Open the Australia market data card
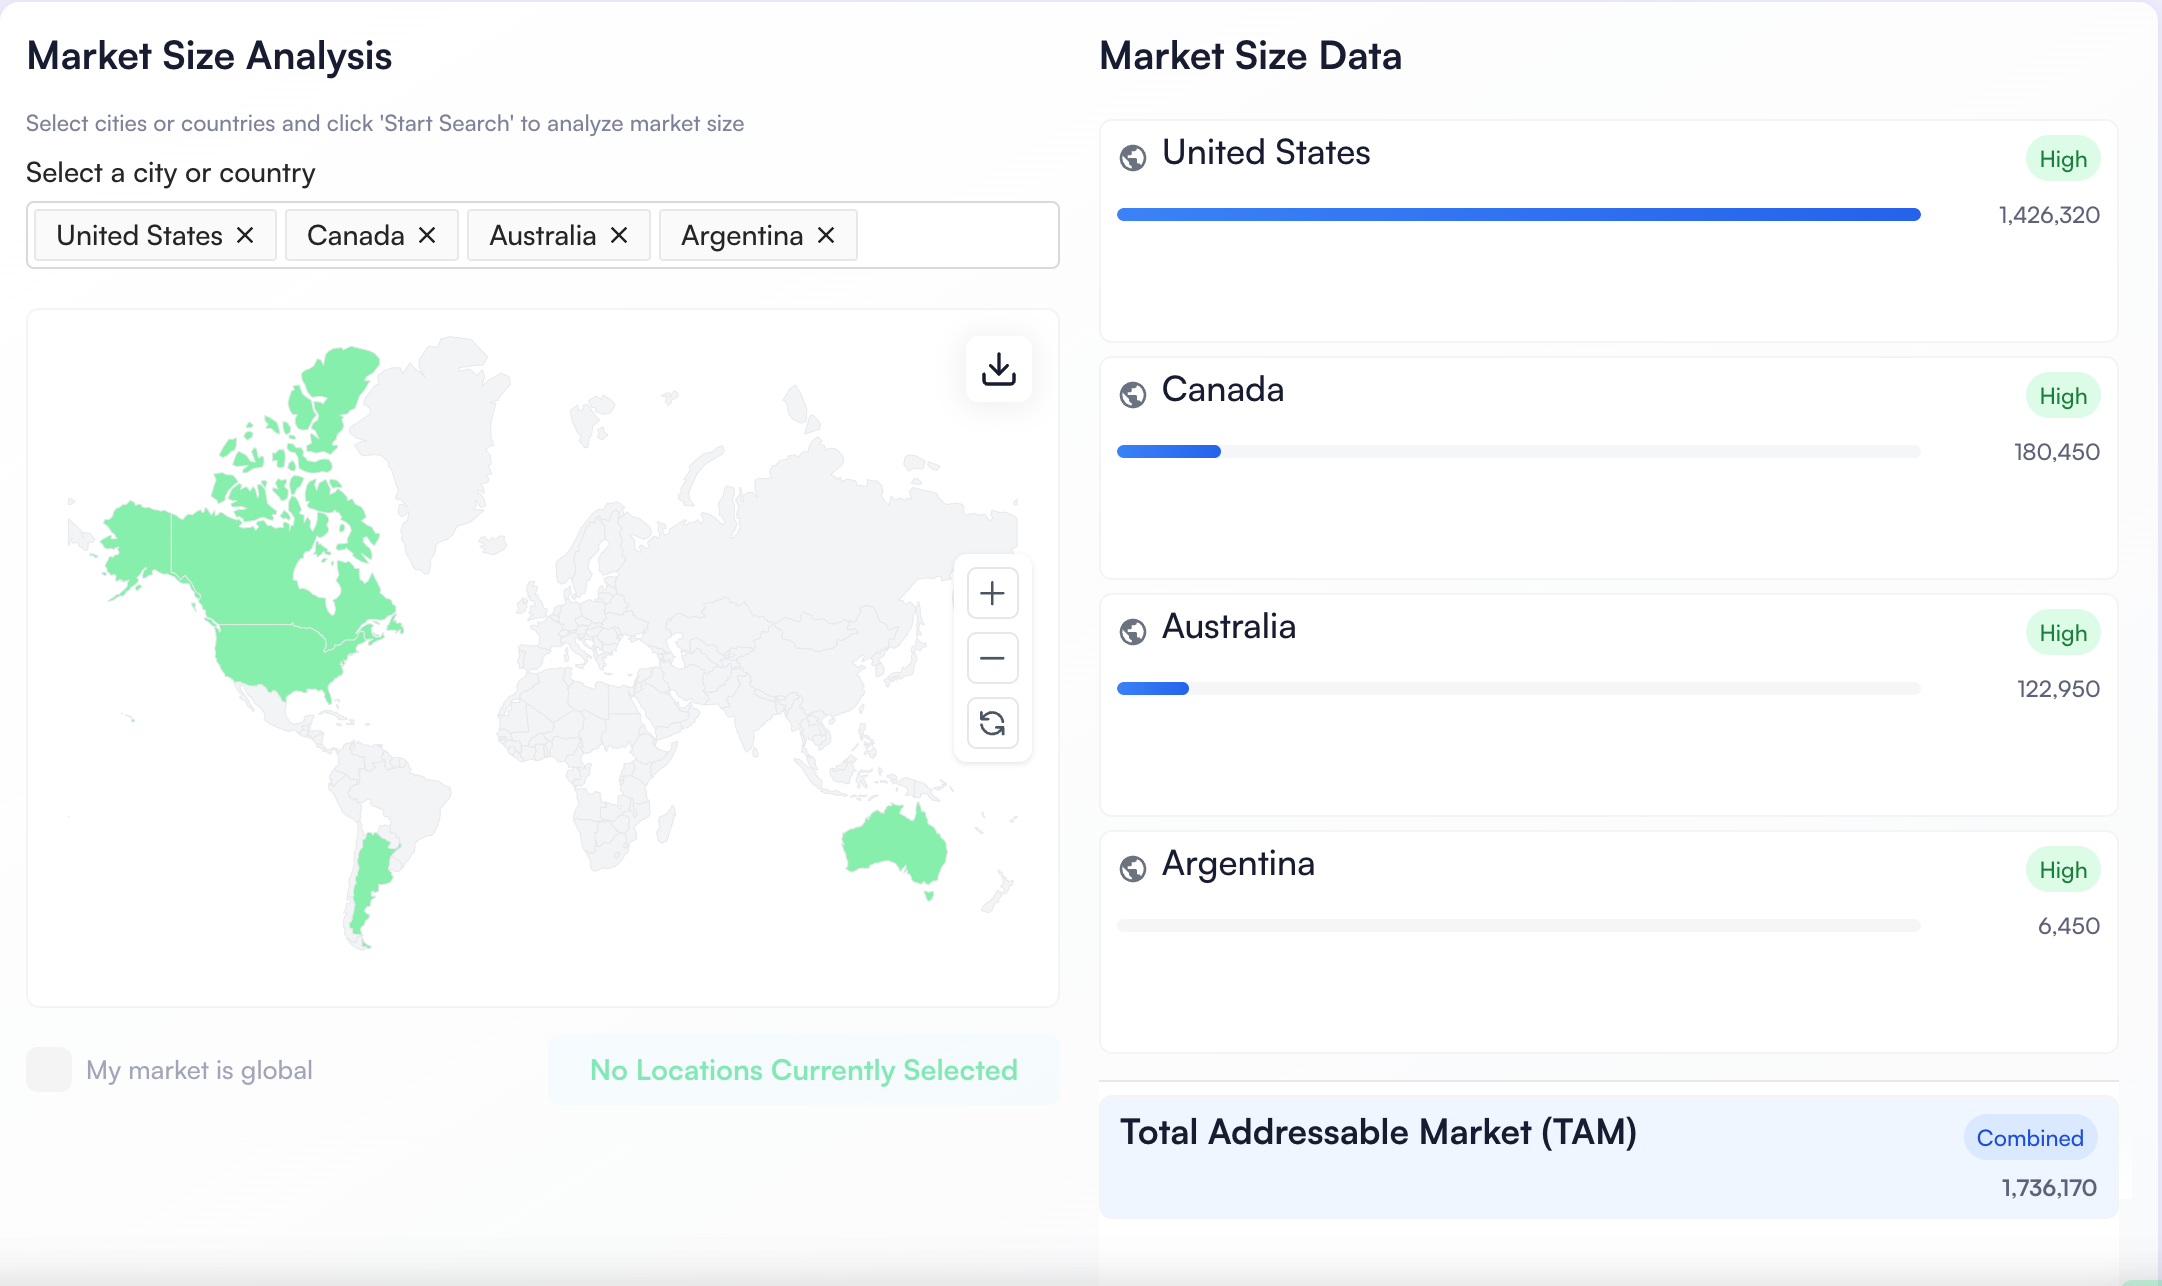Screen dimensions: 2162x1286 (x=1228, y=627)
